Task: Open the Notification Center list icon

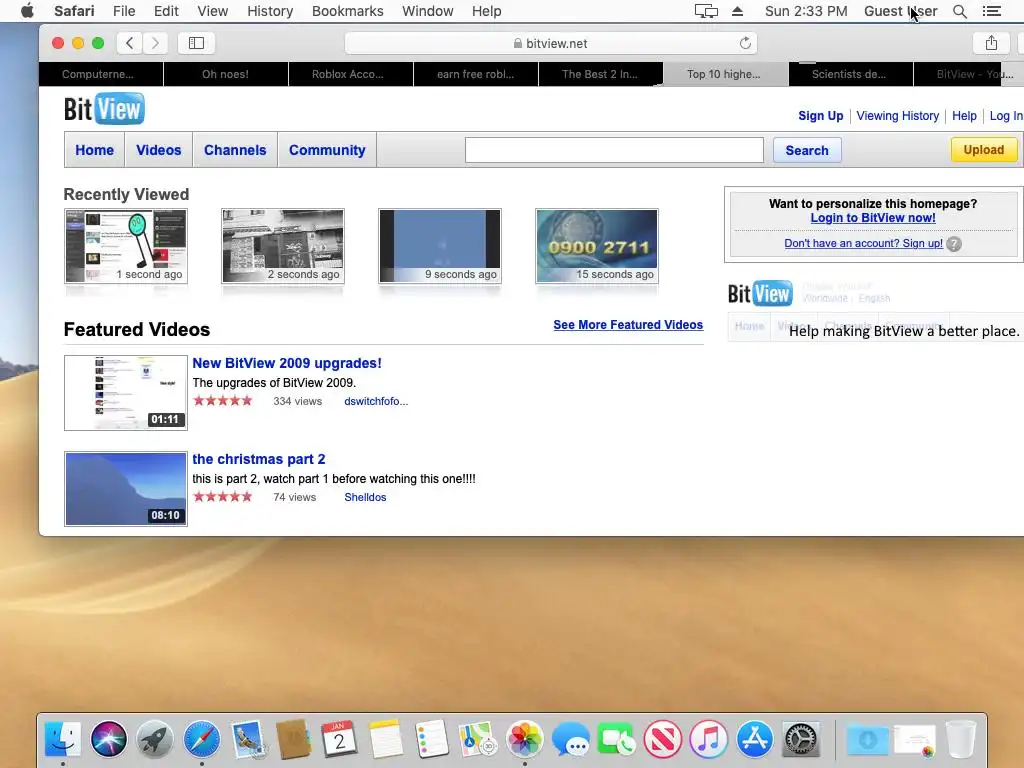Action: [991, 11]
